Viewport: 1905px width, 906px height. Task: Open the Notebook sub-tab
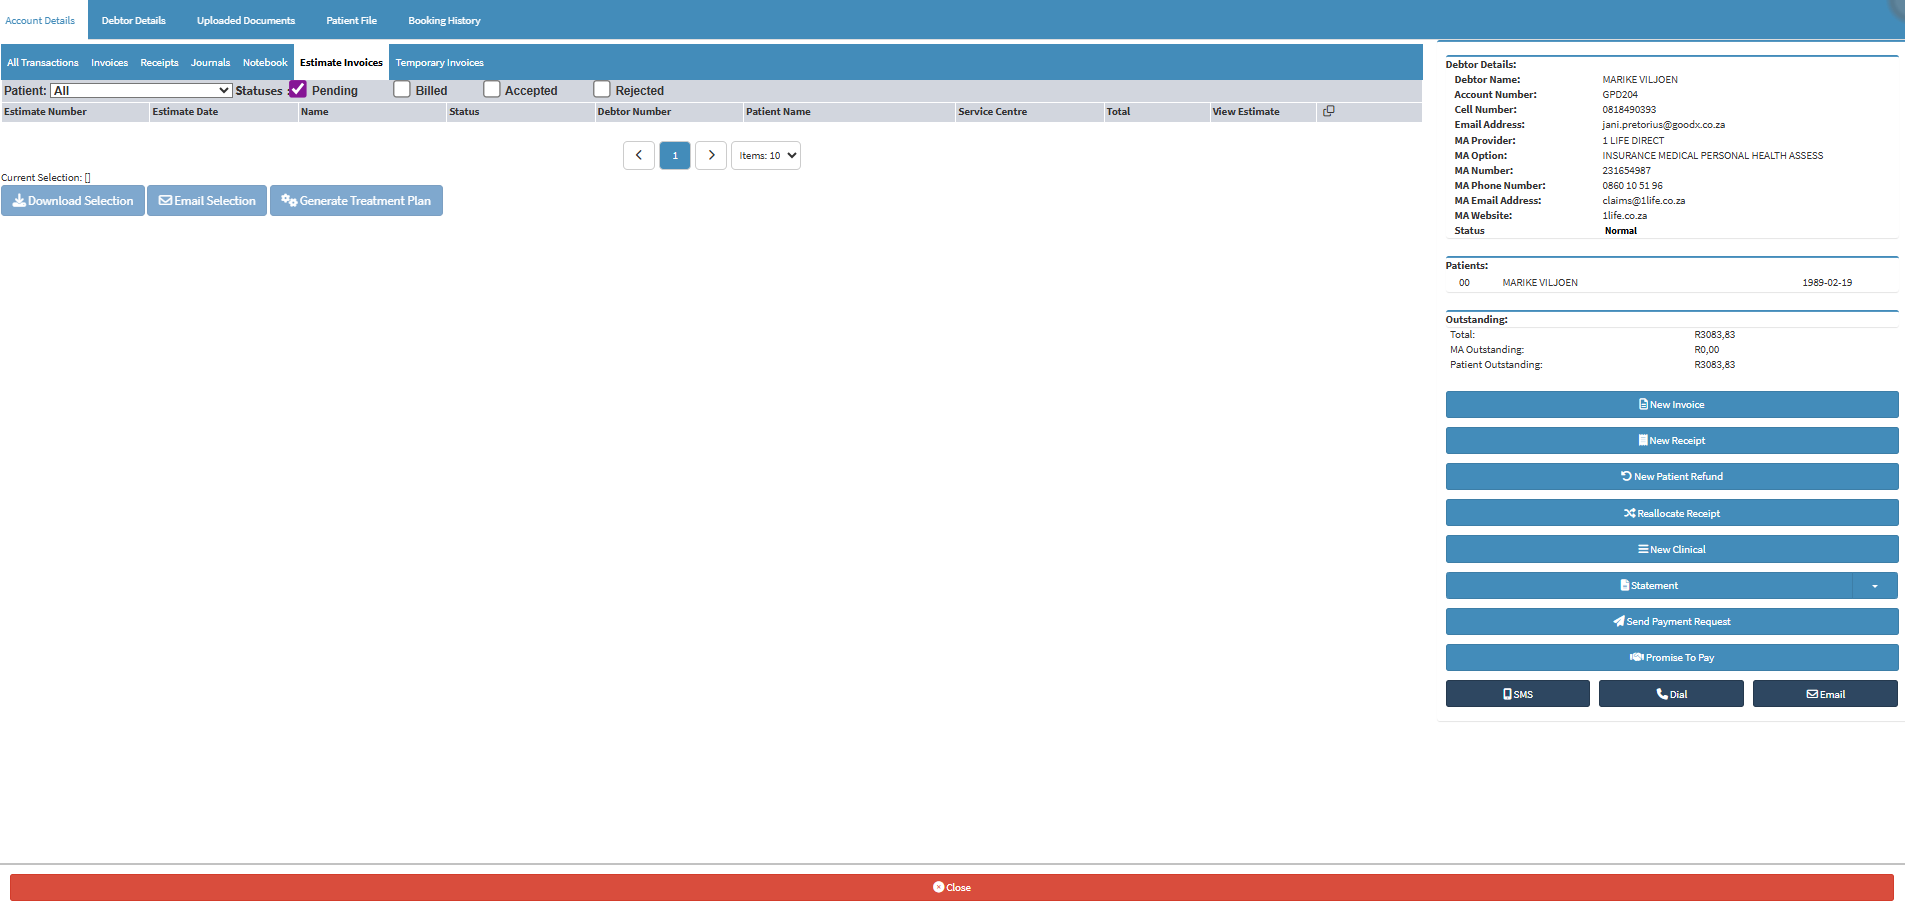tap(265, 62)
